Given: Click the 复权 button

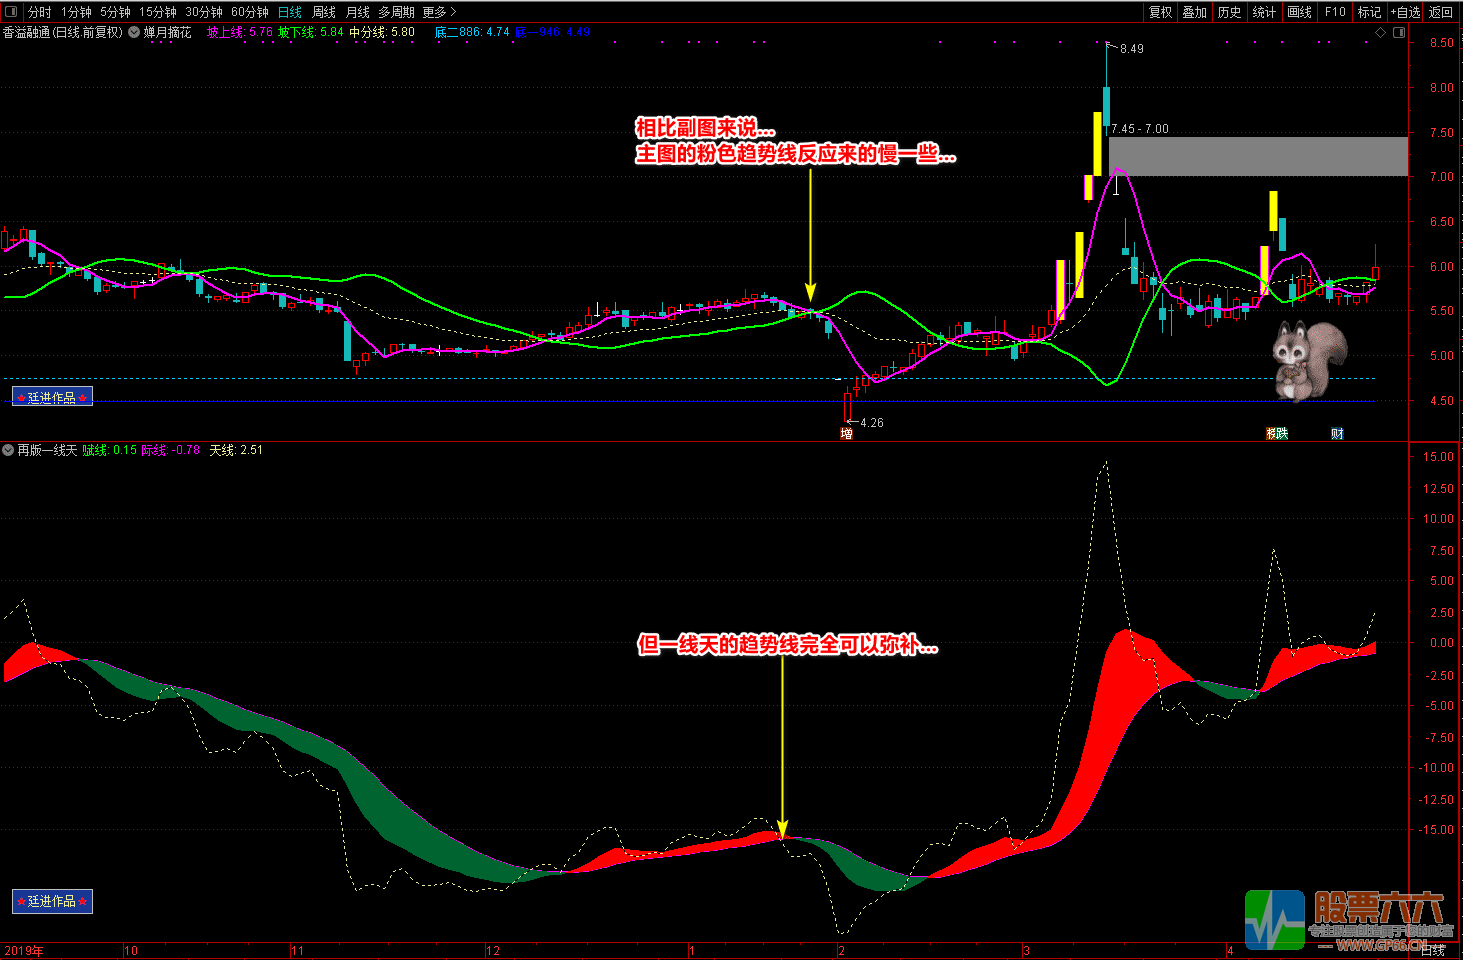Looking at the screenshot, I should coord(1160,12).
